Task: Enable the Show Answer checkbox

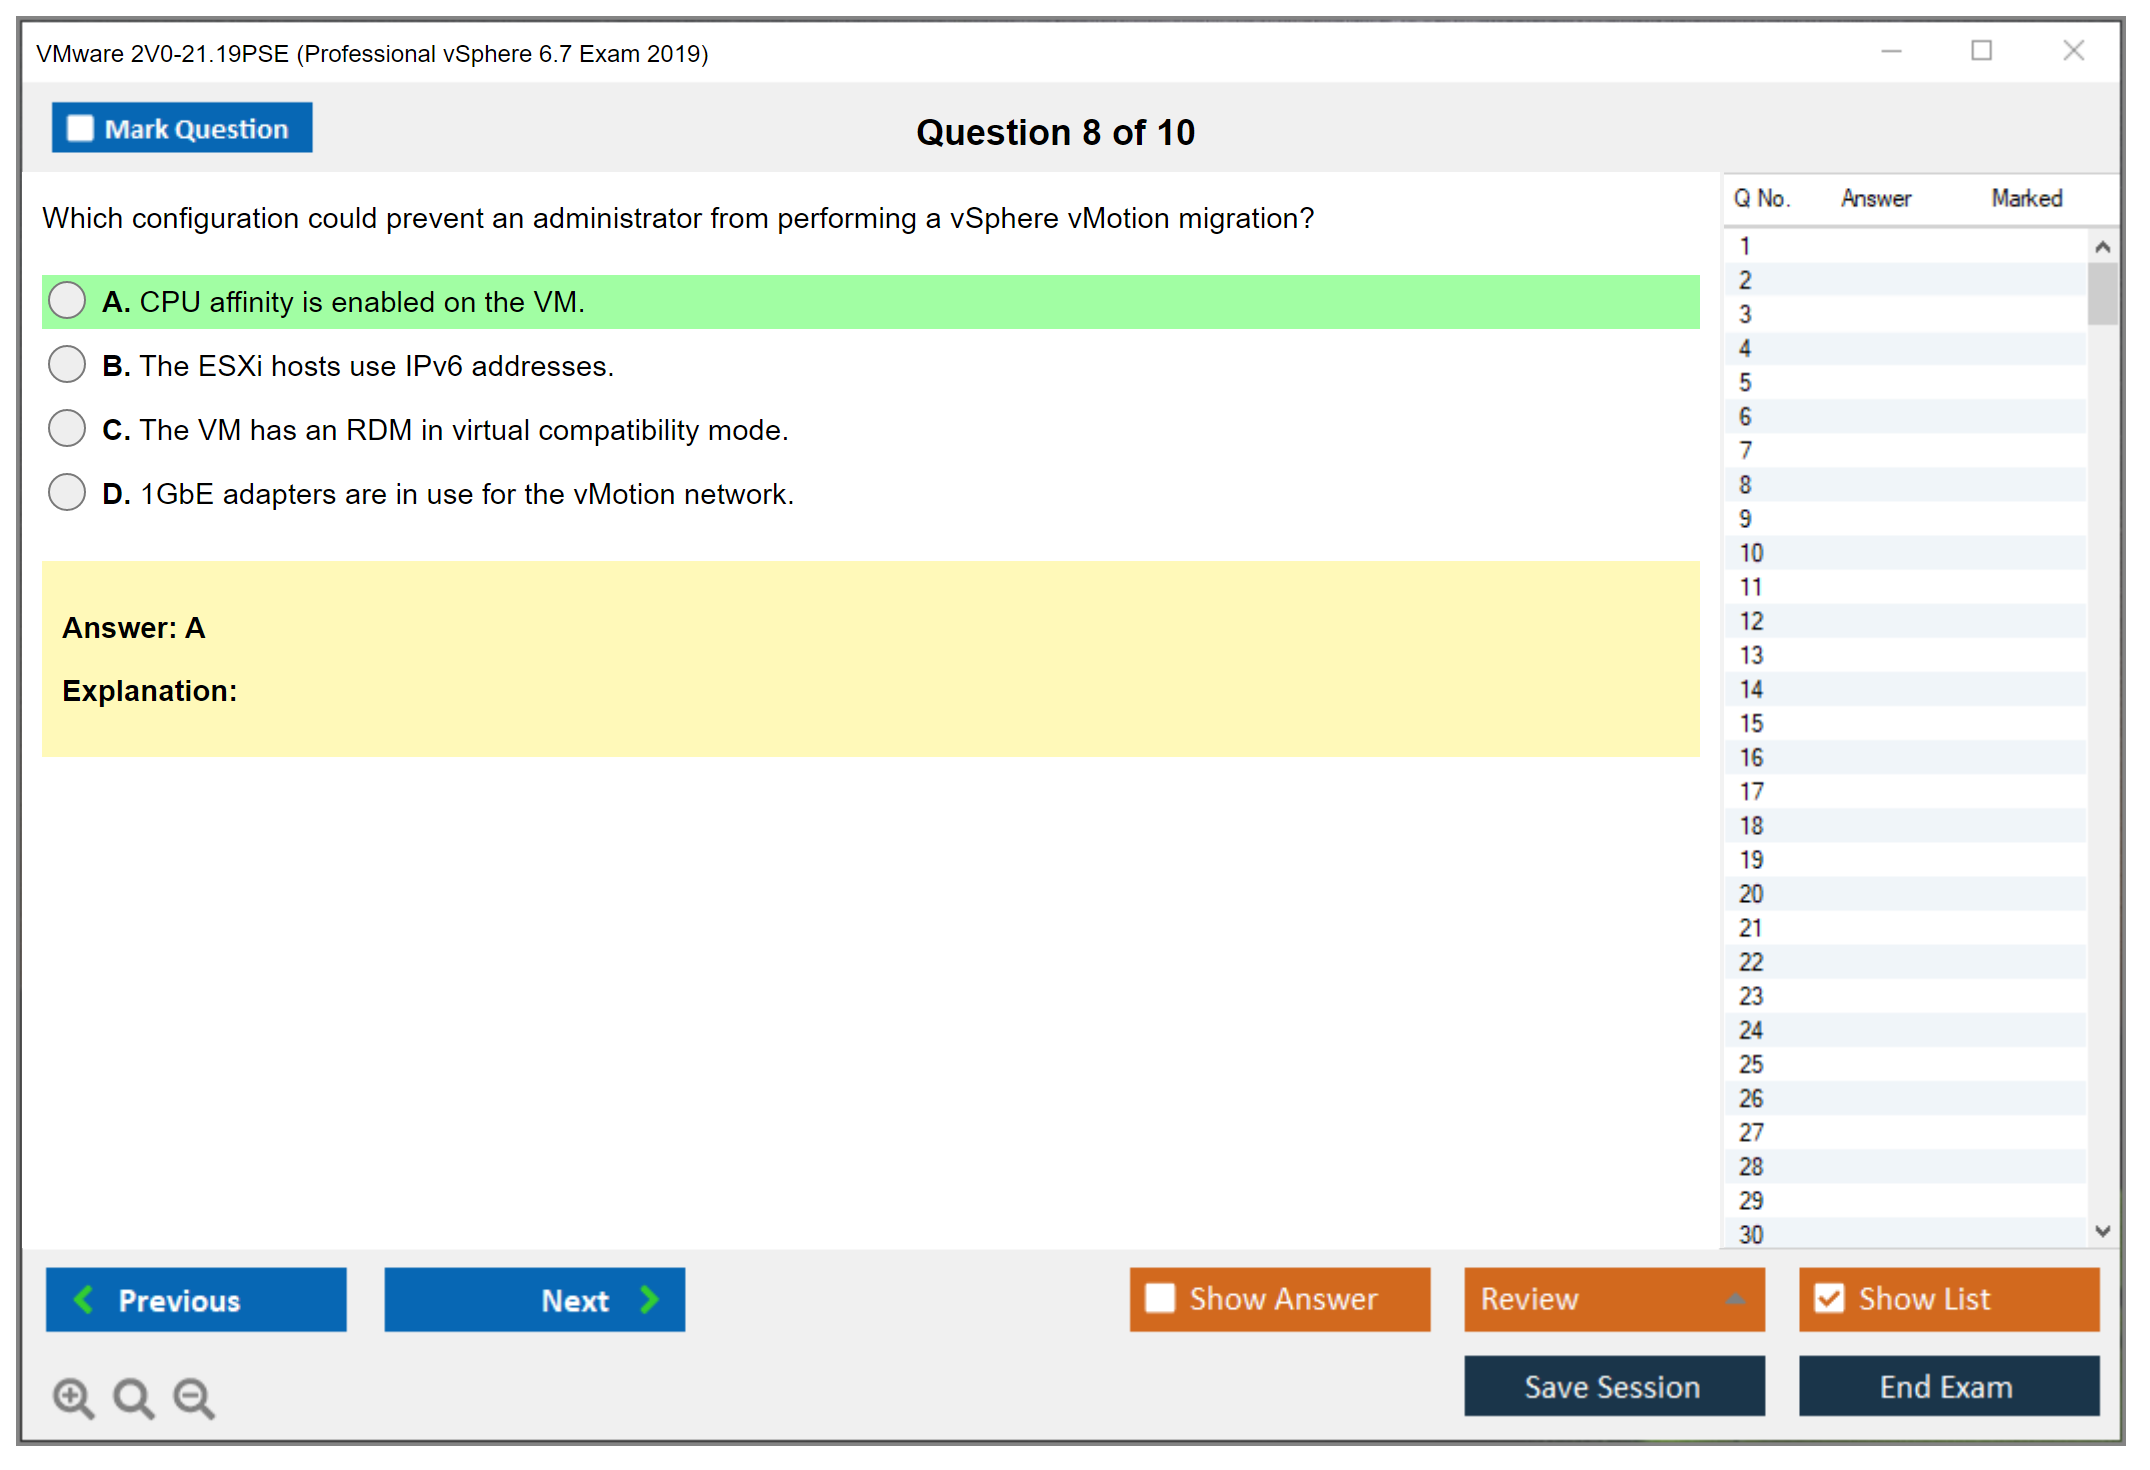Action: (1160, 1298)
